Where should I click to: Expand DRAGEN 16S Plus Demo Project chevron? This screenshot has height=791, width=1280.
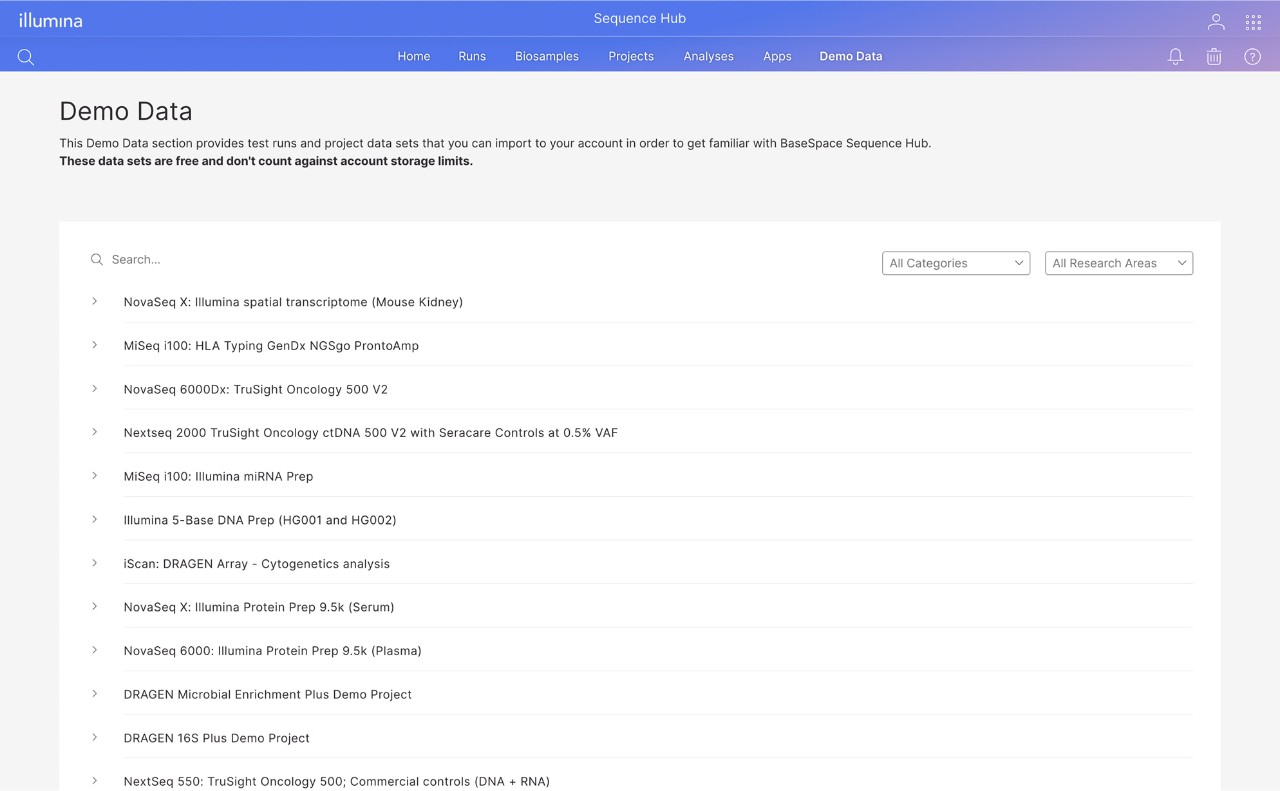click(x=95, y=737)
